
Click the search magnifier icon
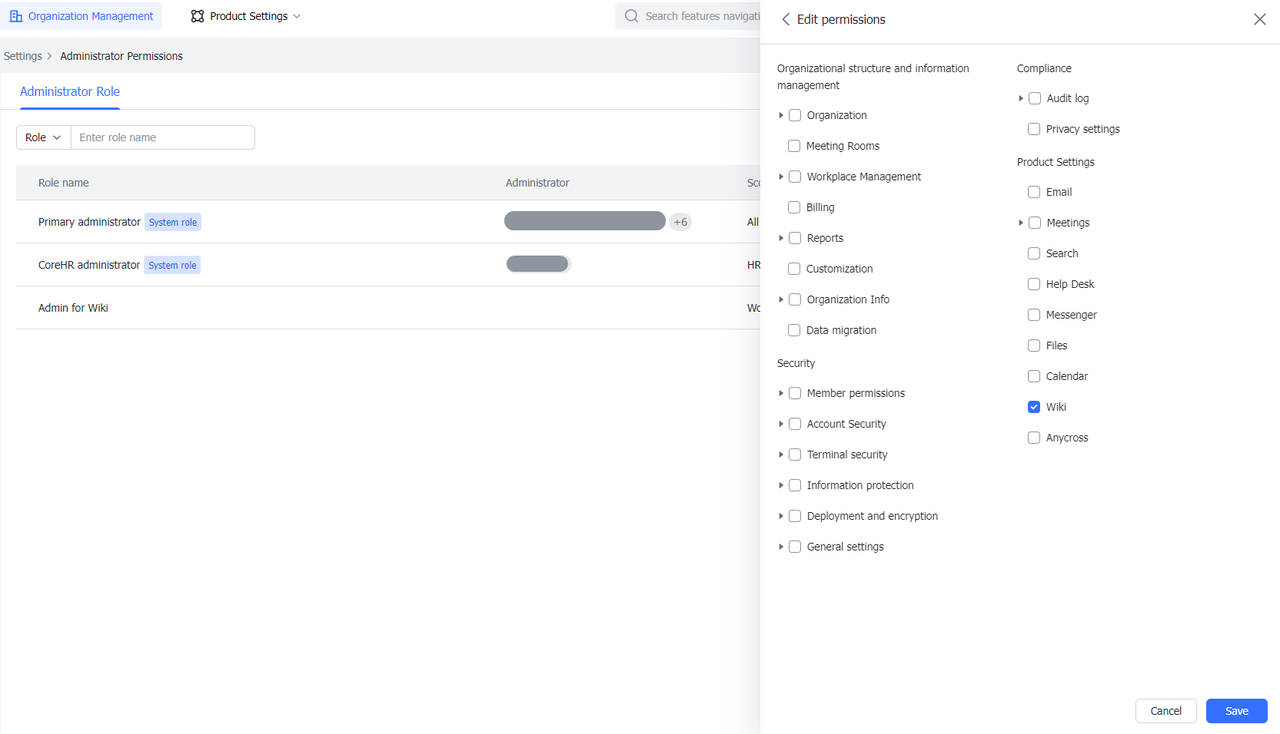(630, 15)
